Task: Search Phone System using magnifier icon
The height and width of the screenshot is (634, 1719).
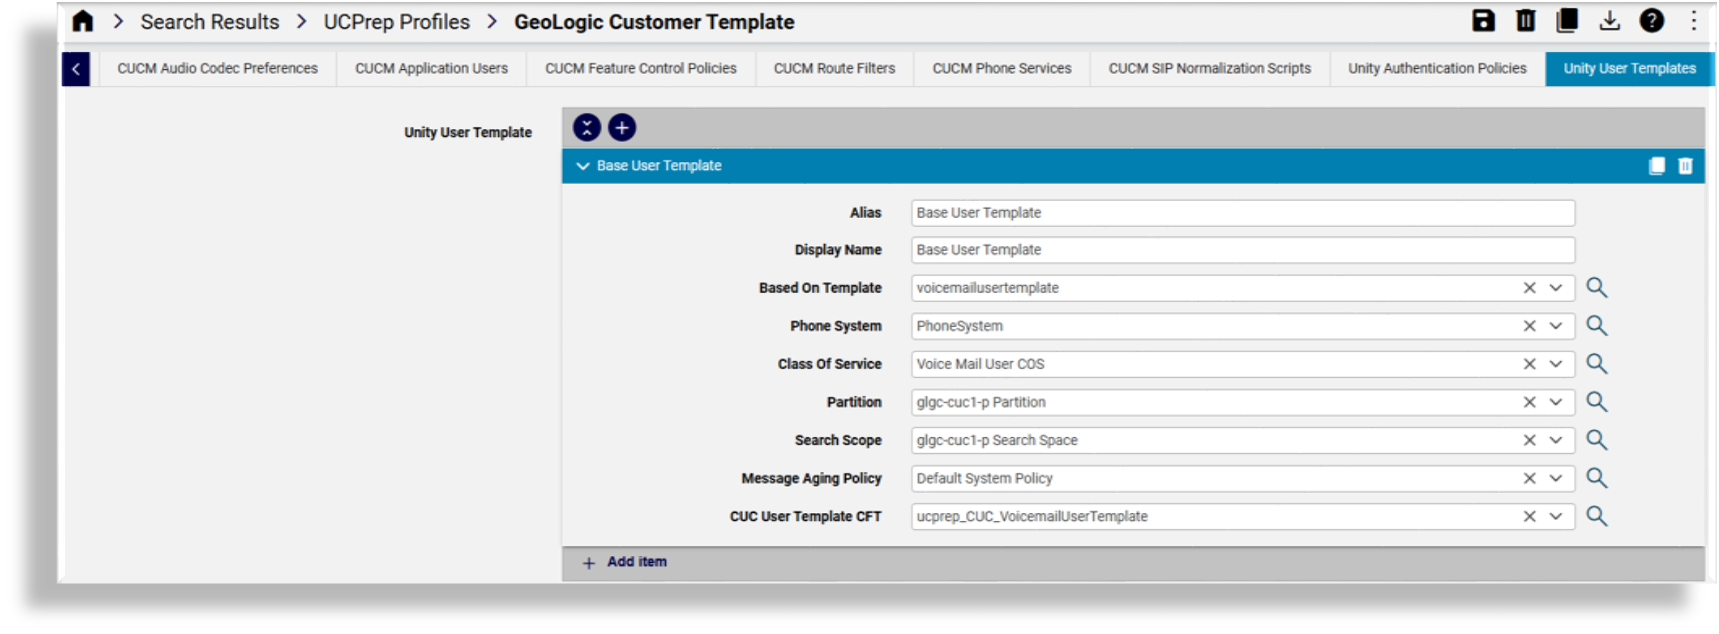Action: [x=1597, y=326]
